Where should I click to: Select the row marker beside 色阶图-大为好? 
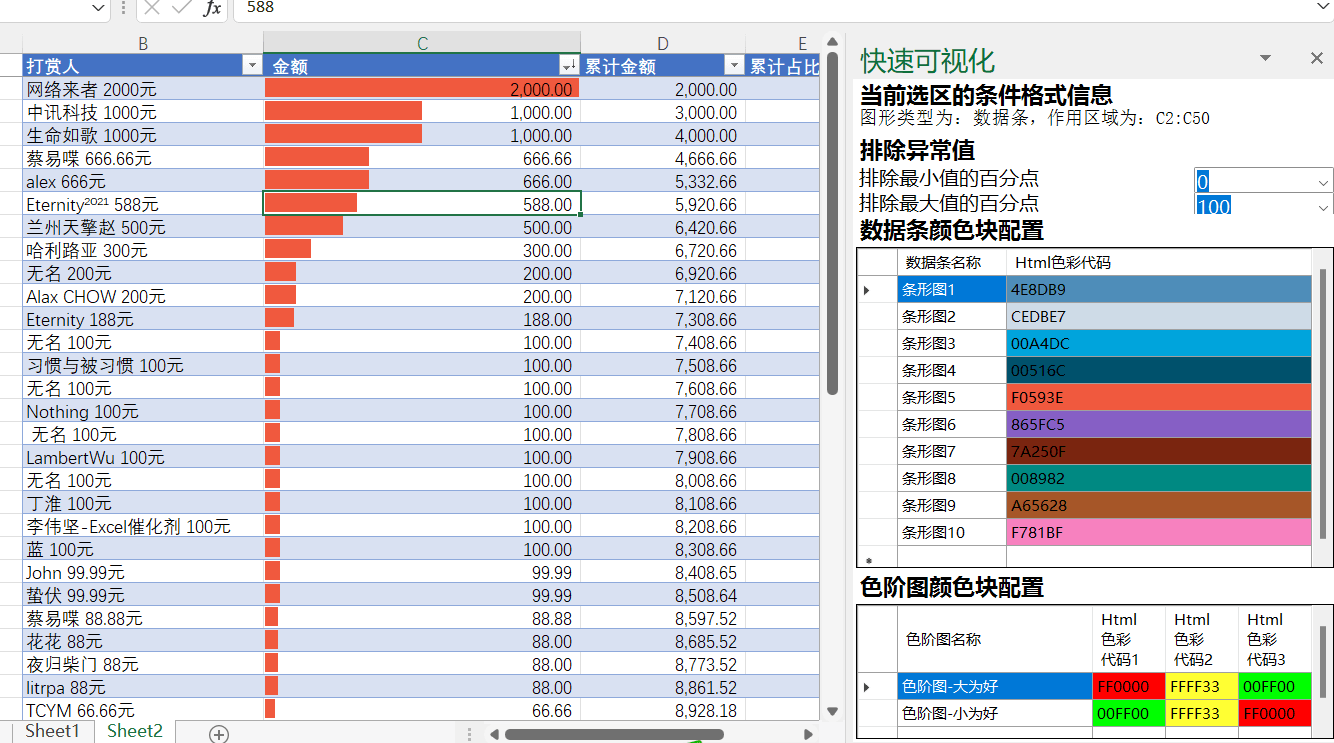[877, 687]
